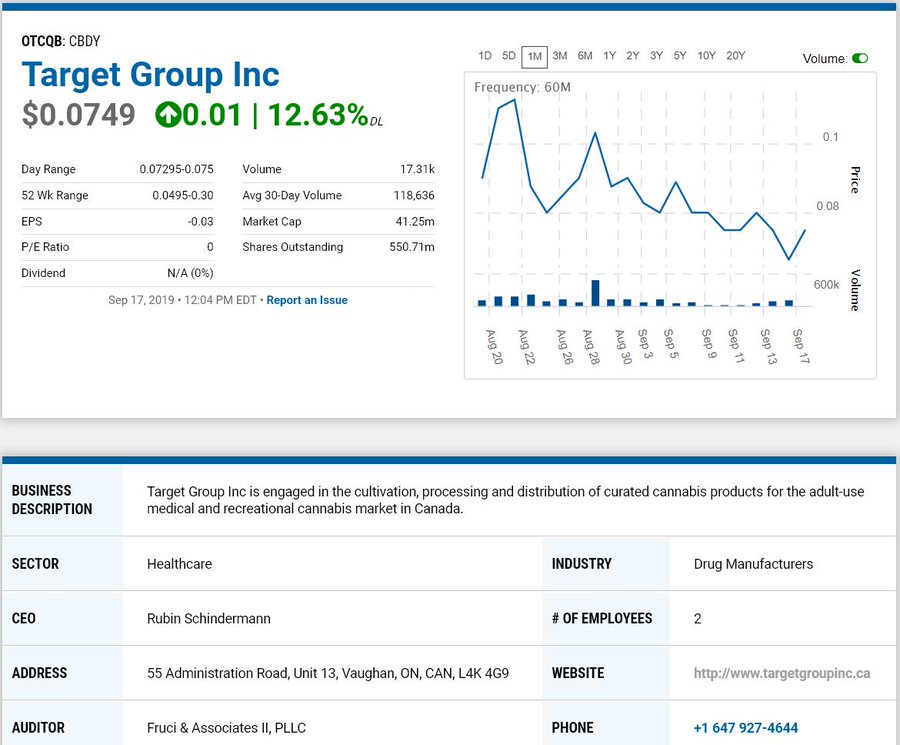
Task: Click the Day Range value 0.07295-0.075
Action: click(x=176, y=169)
